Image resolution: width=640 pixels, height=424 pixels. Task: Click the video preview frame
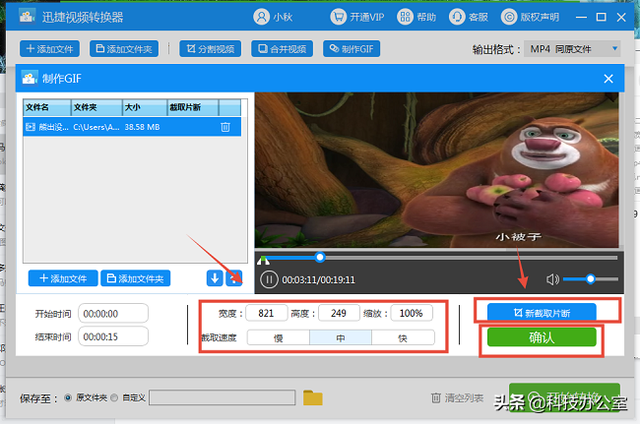pyautogui.click(x=437, y=170)
